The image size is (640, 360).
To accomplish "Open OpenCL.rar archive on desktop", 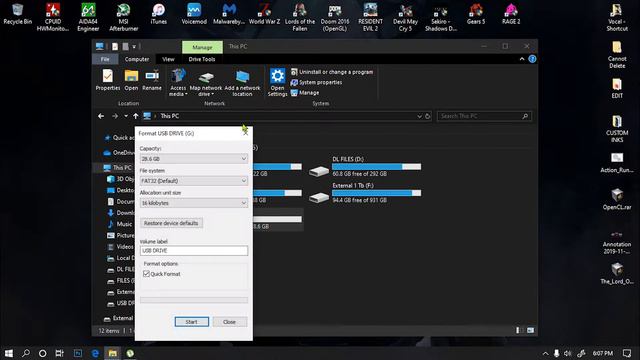I will (617, 199).
